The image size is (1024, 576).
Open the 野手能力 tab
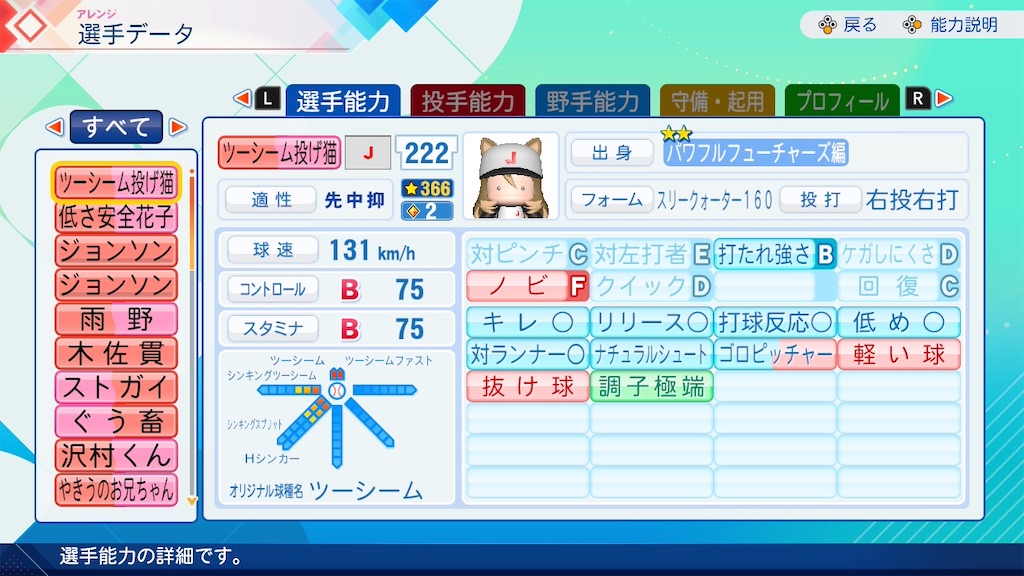point(592,101)
